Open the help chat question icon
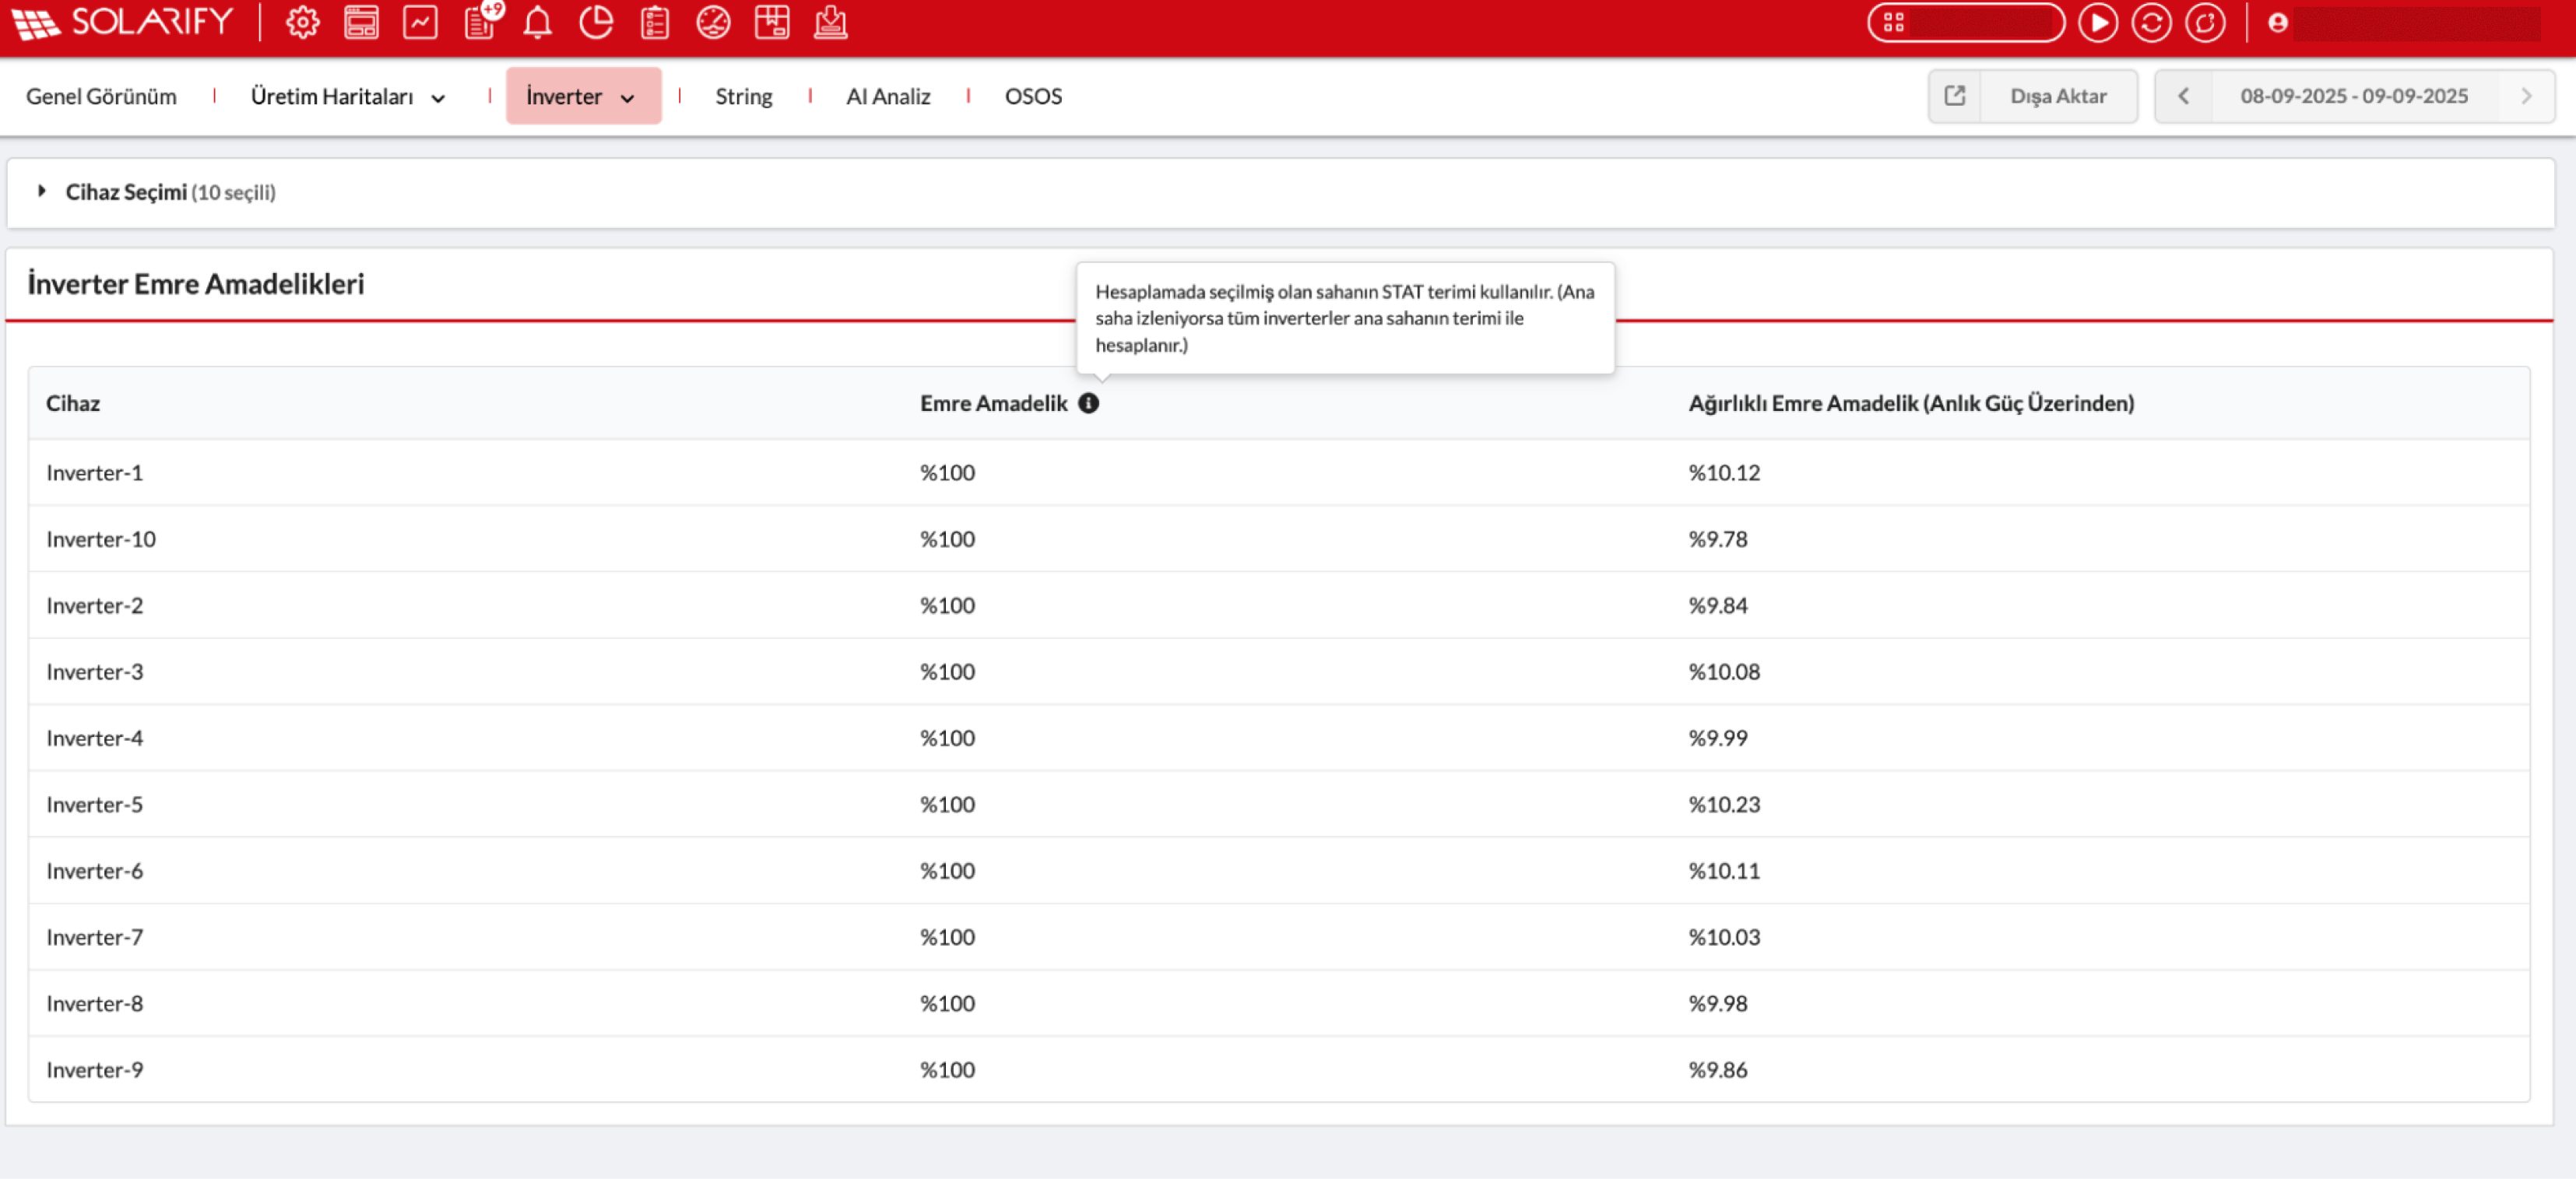The width and height of the screenshot is (2576, 1179). (2205, 22)
